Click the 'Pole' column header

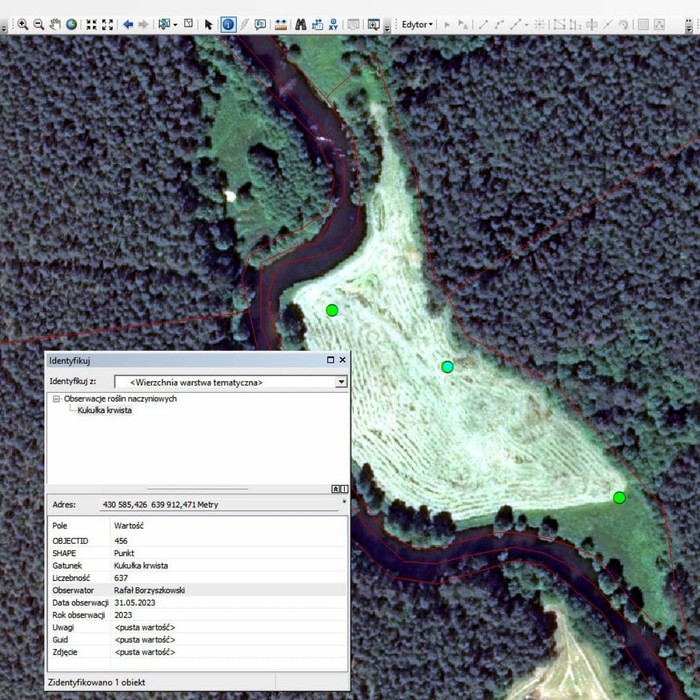(x=60, y=525)
